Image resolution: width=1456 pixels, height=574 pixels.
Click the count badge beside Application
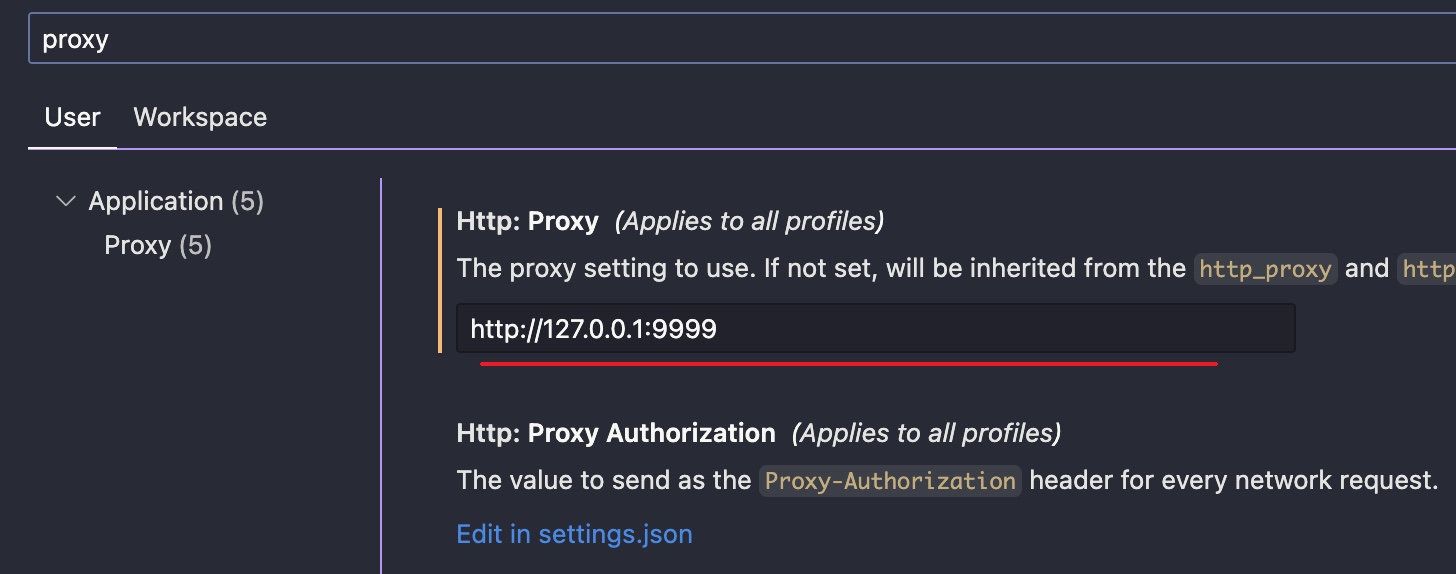tap(247, 201)
